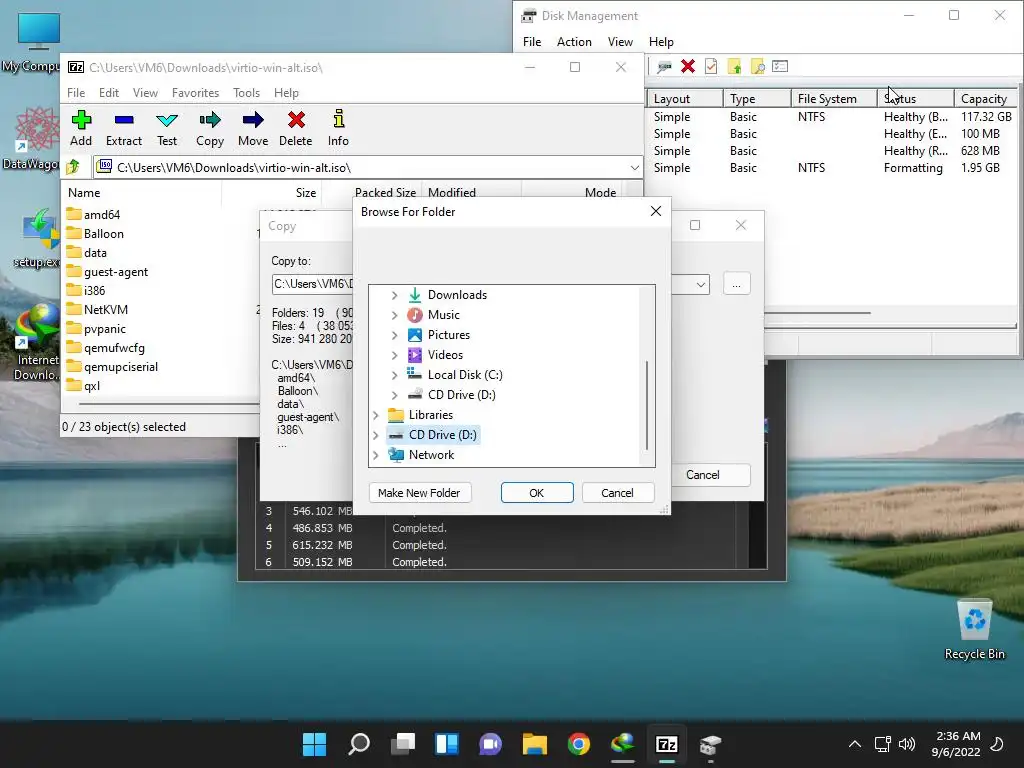Select Network in folder tree
This screenshot has width=1024, height=768.
click(x=431, y=455)
